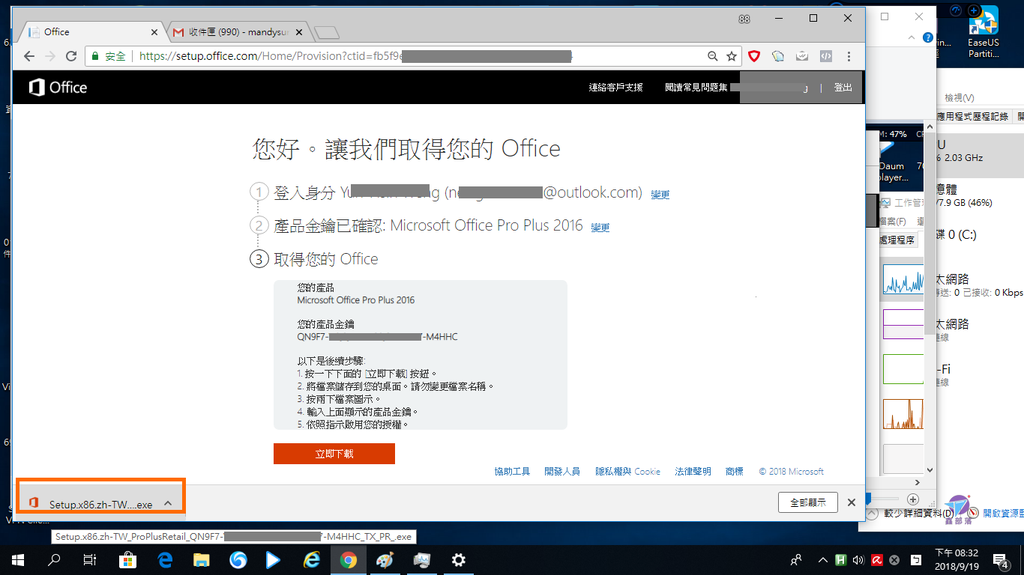Expand options for Setup.x86.zh-TW download

coord(168,504)
